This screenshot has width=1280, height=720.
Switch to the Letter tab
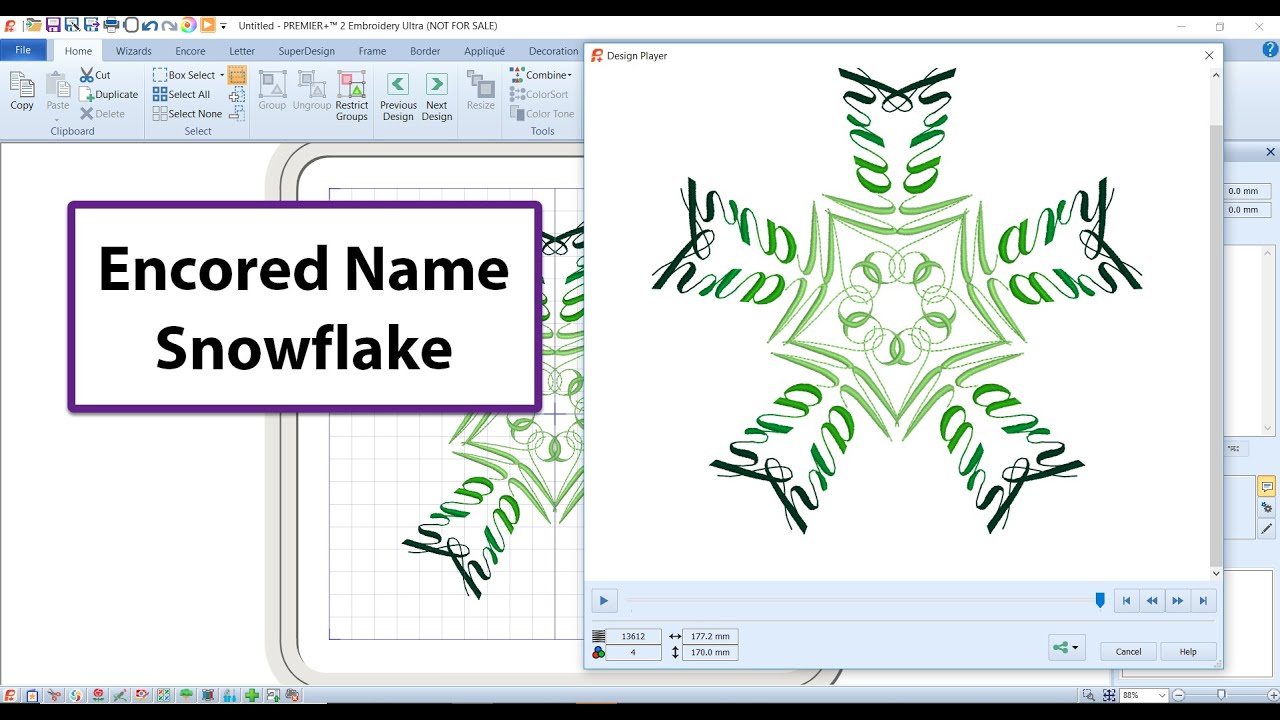tap(242, 51)
